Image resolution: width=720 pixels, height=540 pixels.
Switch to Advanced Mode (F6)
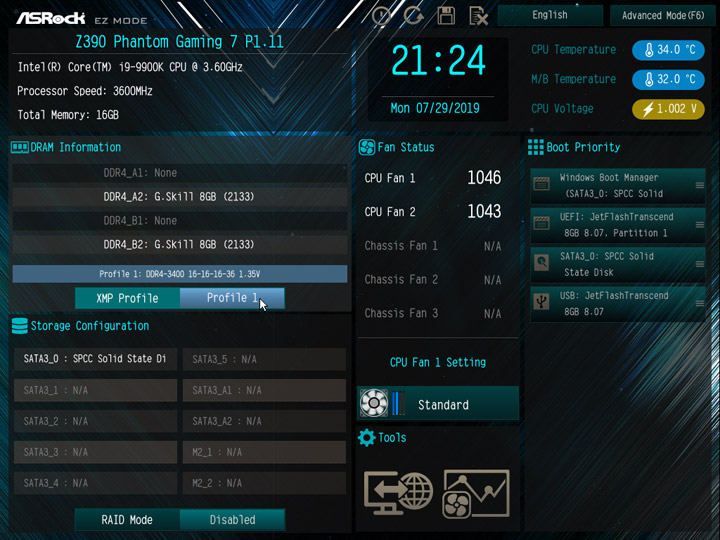coord(663,16)
